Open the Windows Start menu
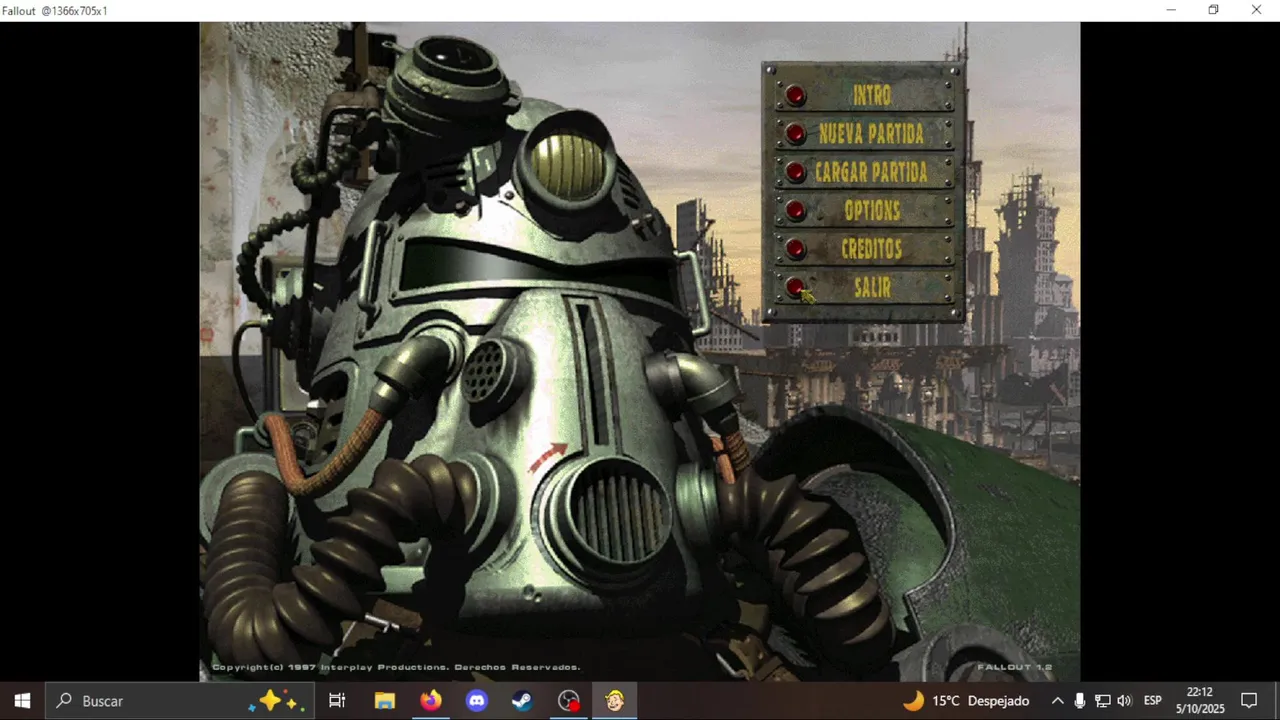 tap(22, 701)
